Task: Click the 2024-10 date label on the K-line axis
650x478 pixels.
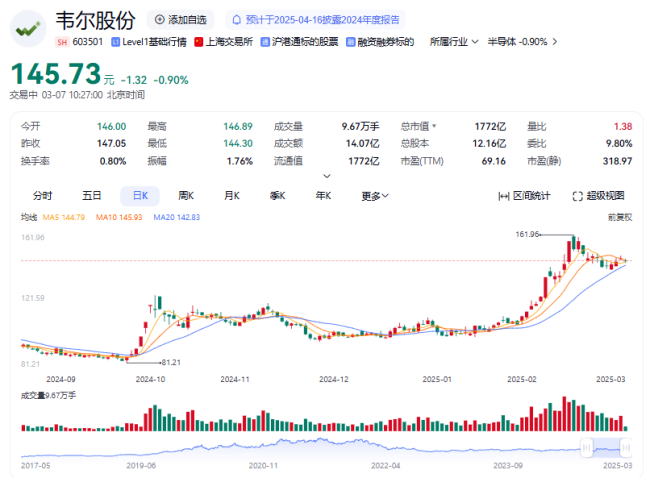Action: [x=150, y=379]
